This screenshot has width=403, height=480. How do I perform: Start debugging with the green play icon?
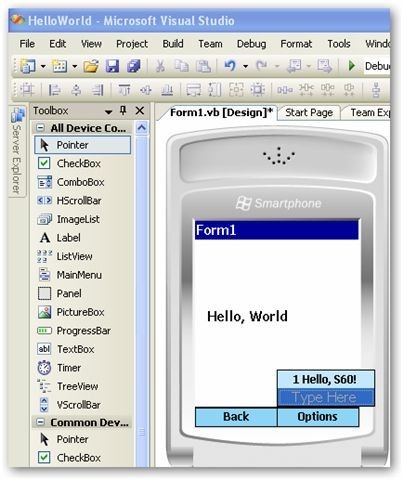[351, 66]
